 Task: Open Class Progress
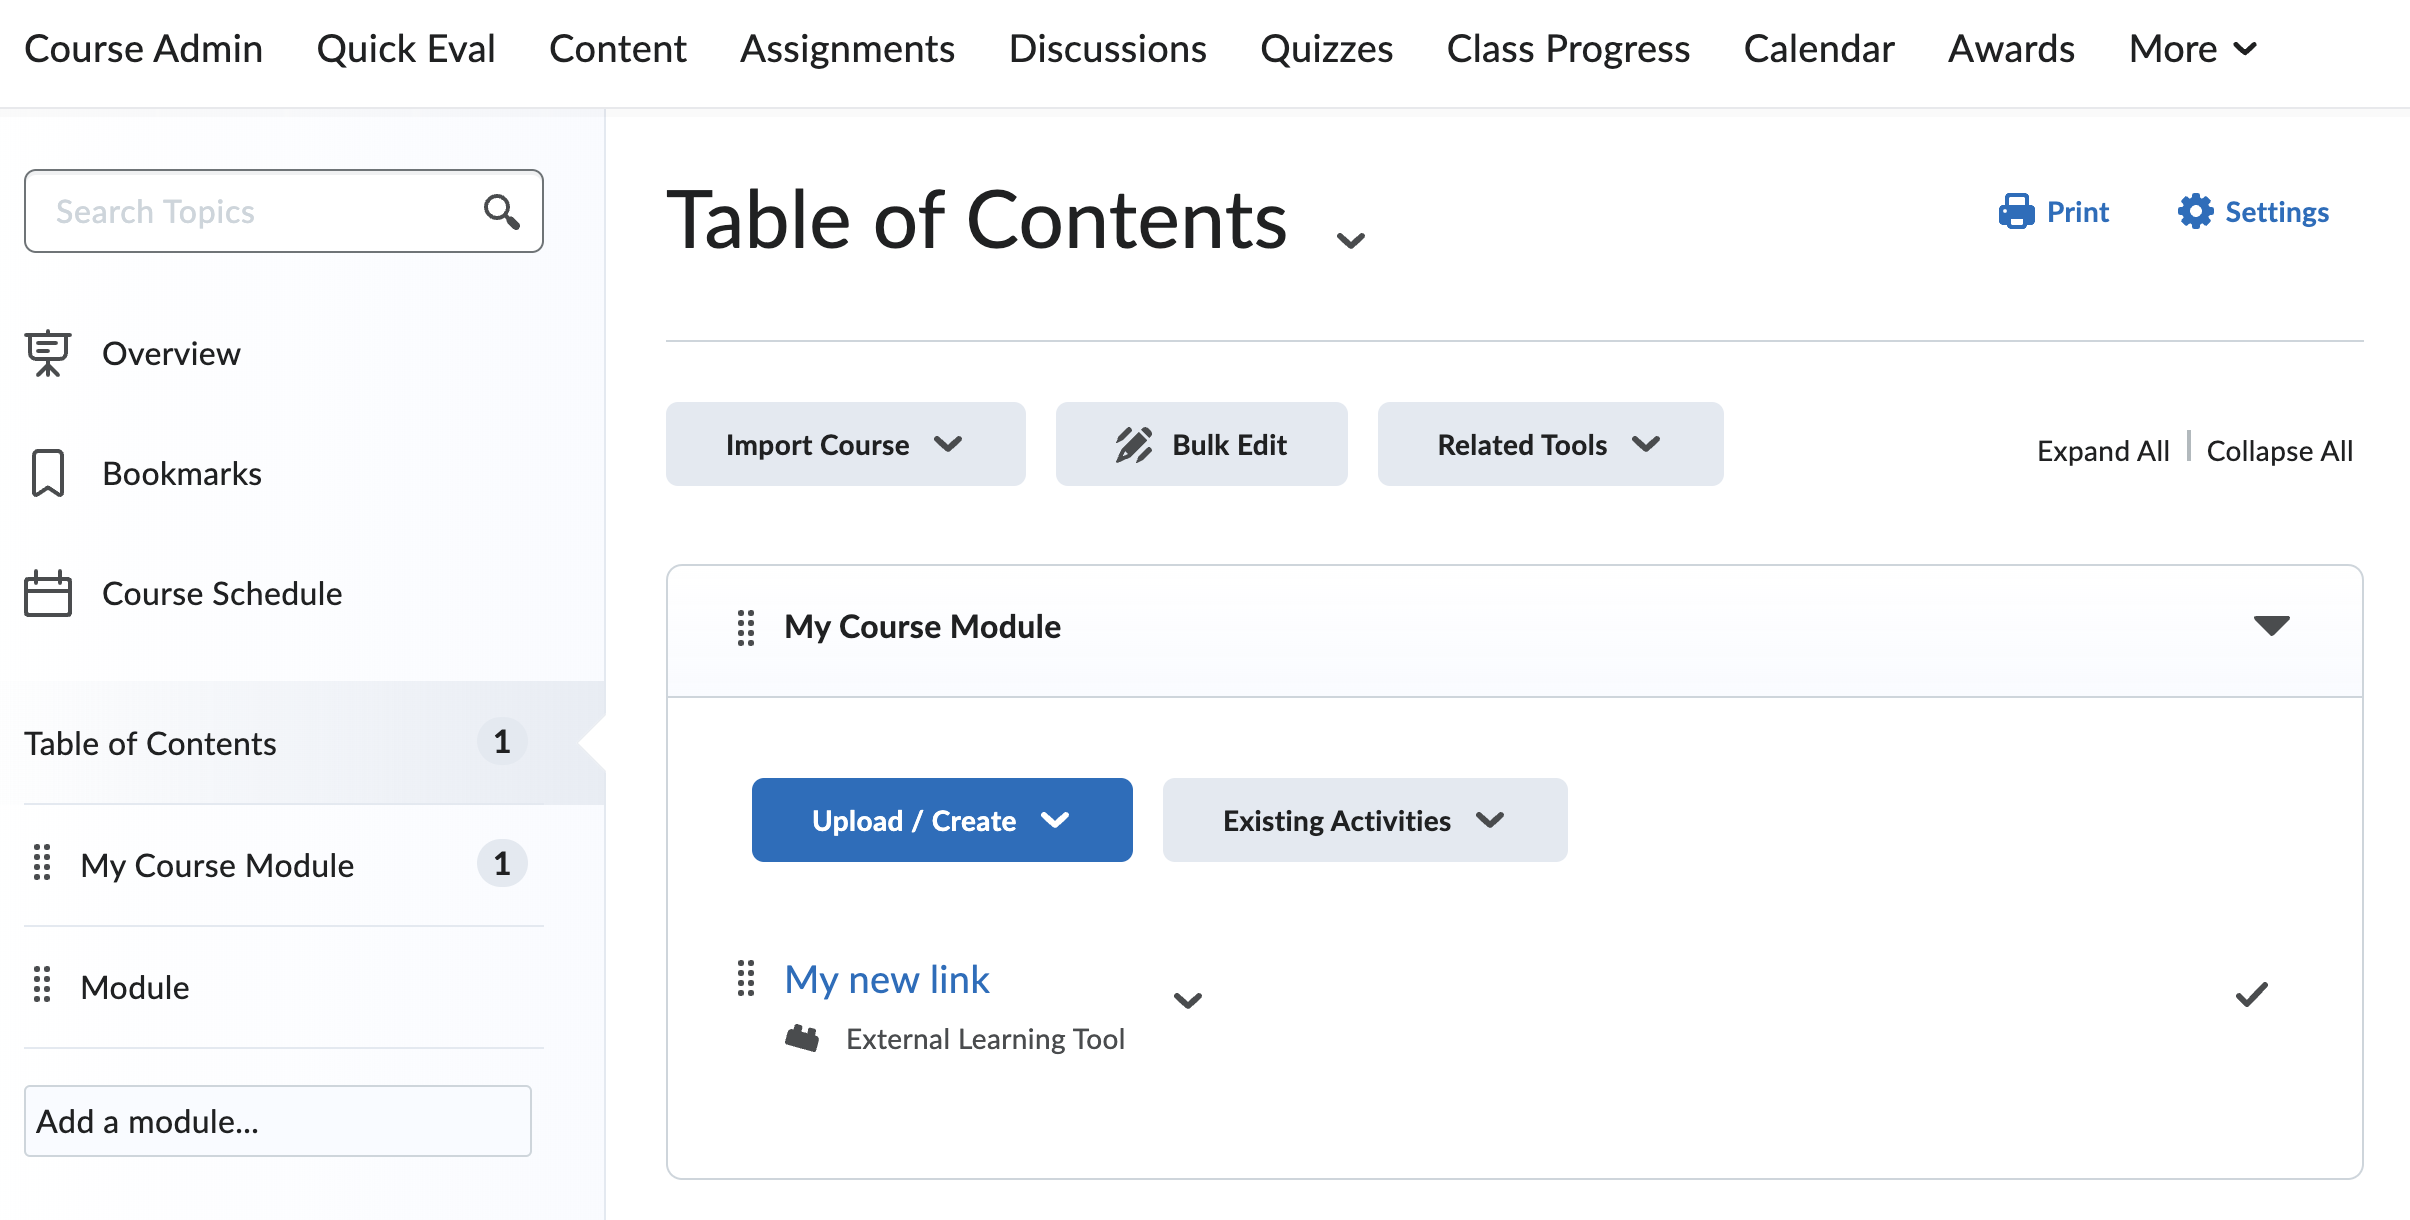point(1568,49)
